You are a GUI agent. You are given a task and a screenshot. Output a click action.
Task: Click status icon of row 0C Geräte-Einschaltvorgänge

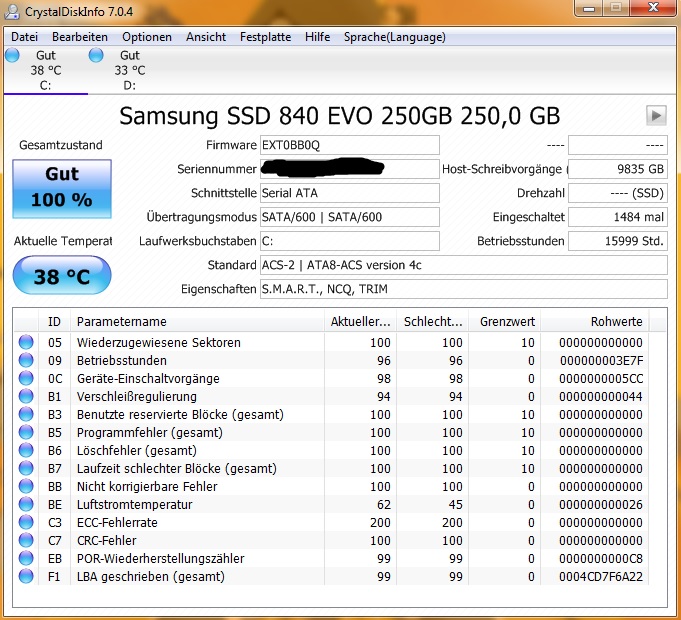[26, 378]
